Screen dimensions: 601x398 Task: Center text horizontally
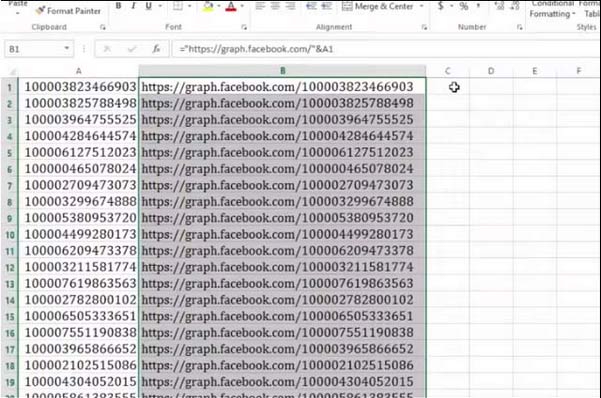pos(275,6)
